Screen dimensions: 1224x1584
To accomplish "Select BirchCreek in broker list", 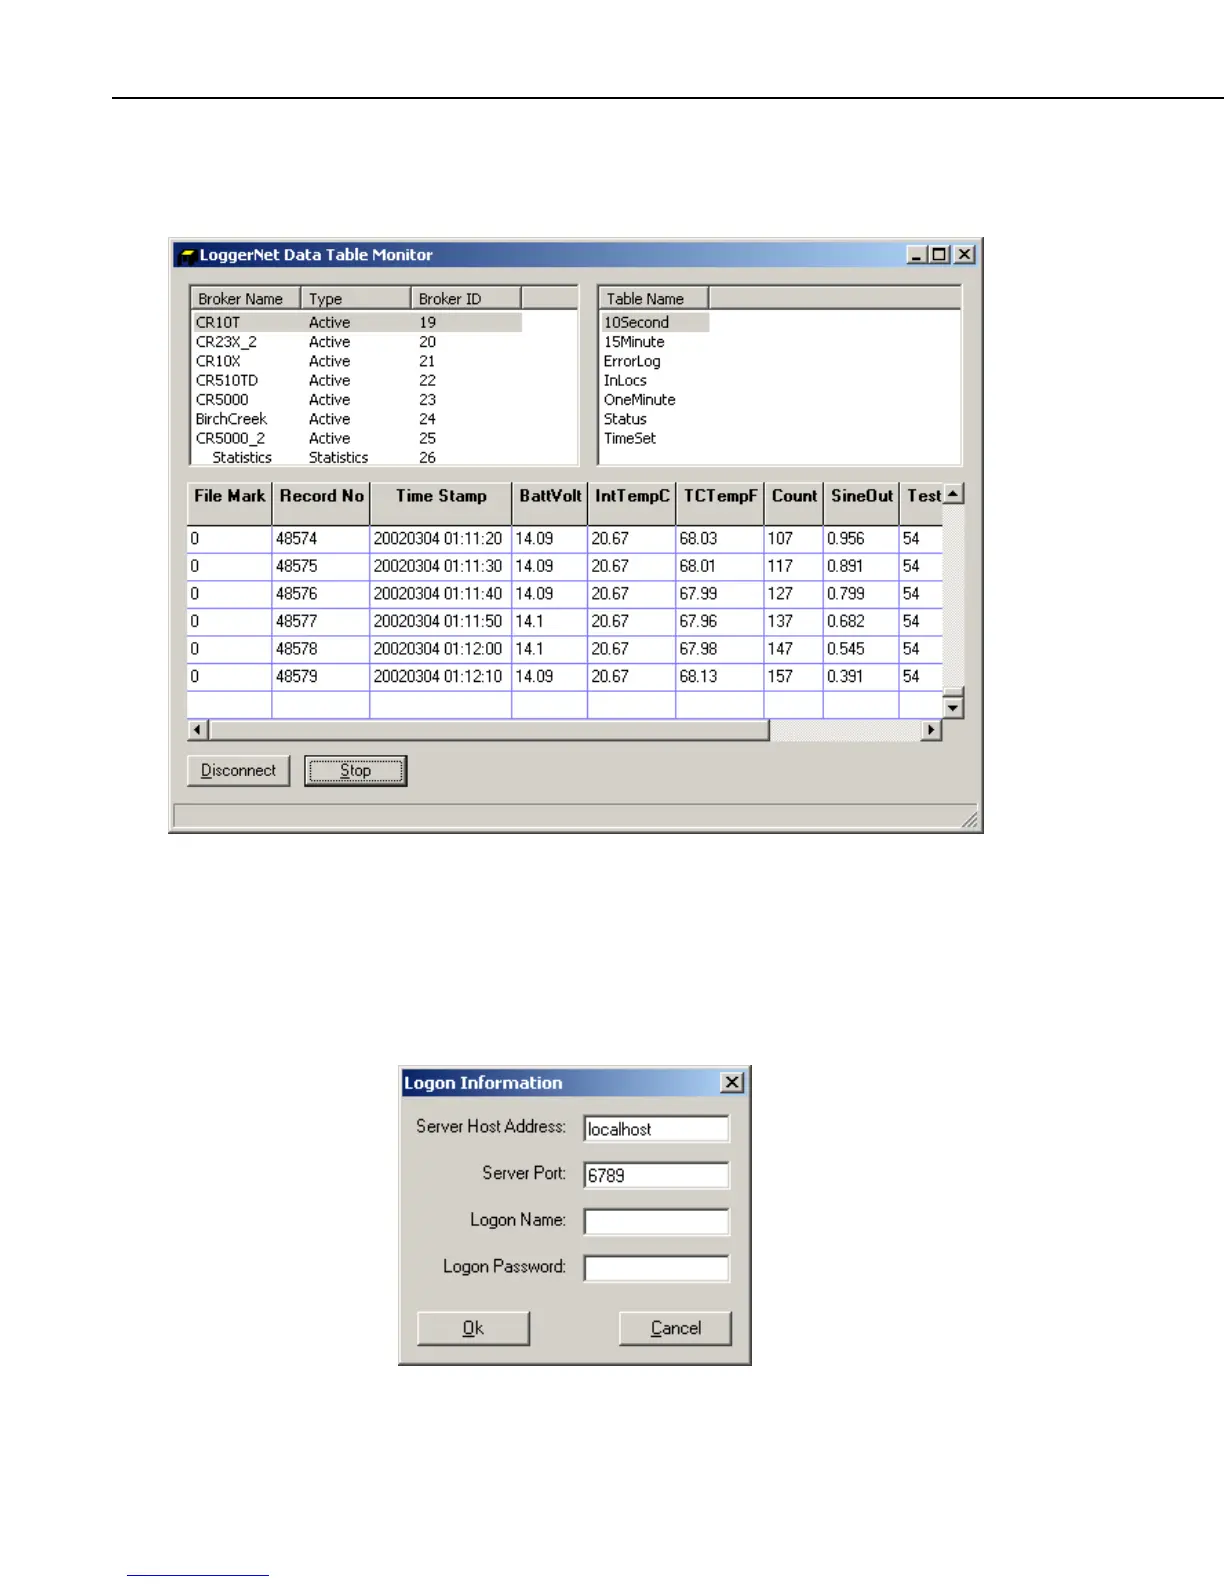I will 231,419.
